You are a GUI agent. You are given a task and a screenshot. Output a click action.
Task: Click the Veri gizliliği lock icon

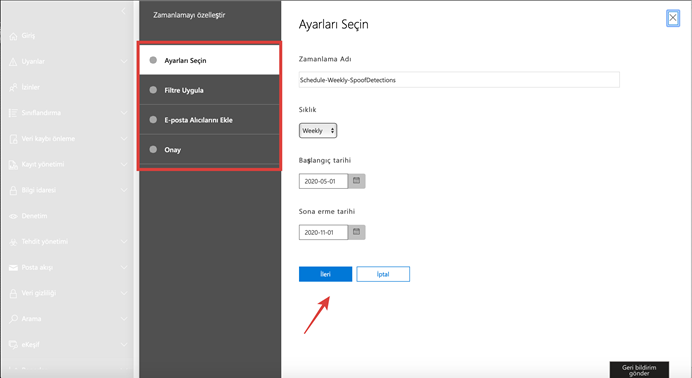13,293
